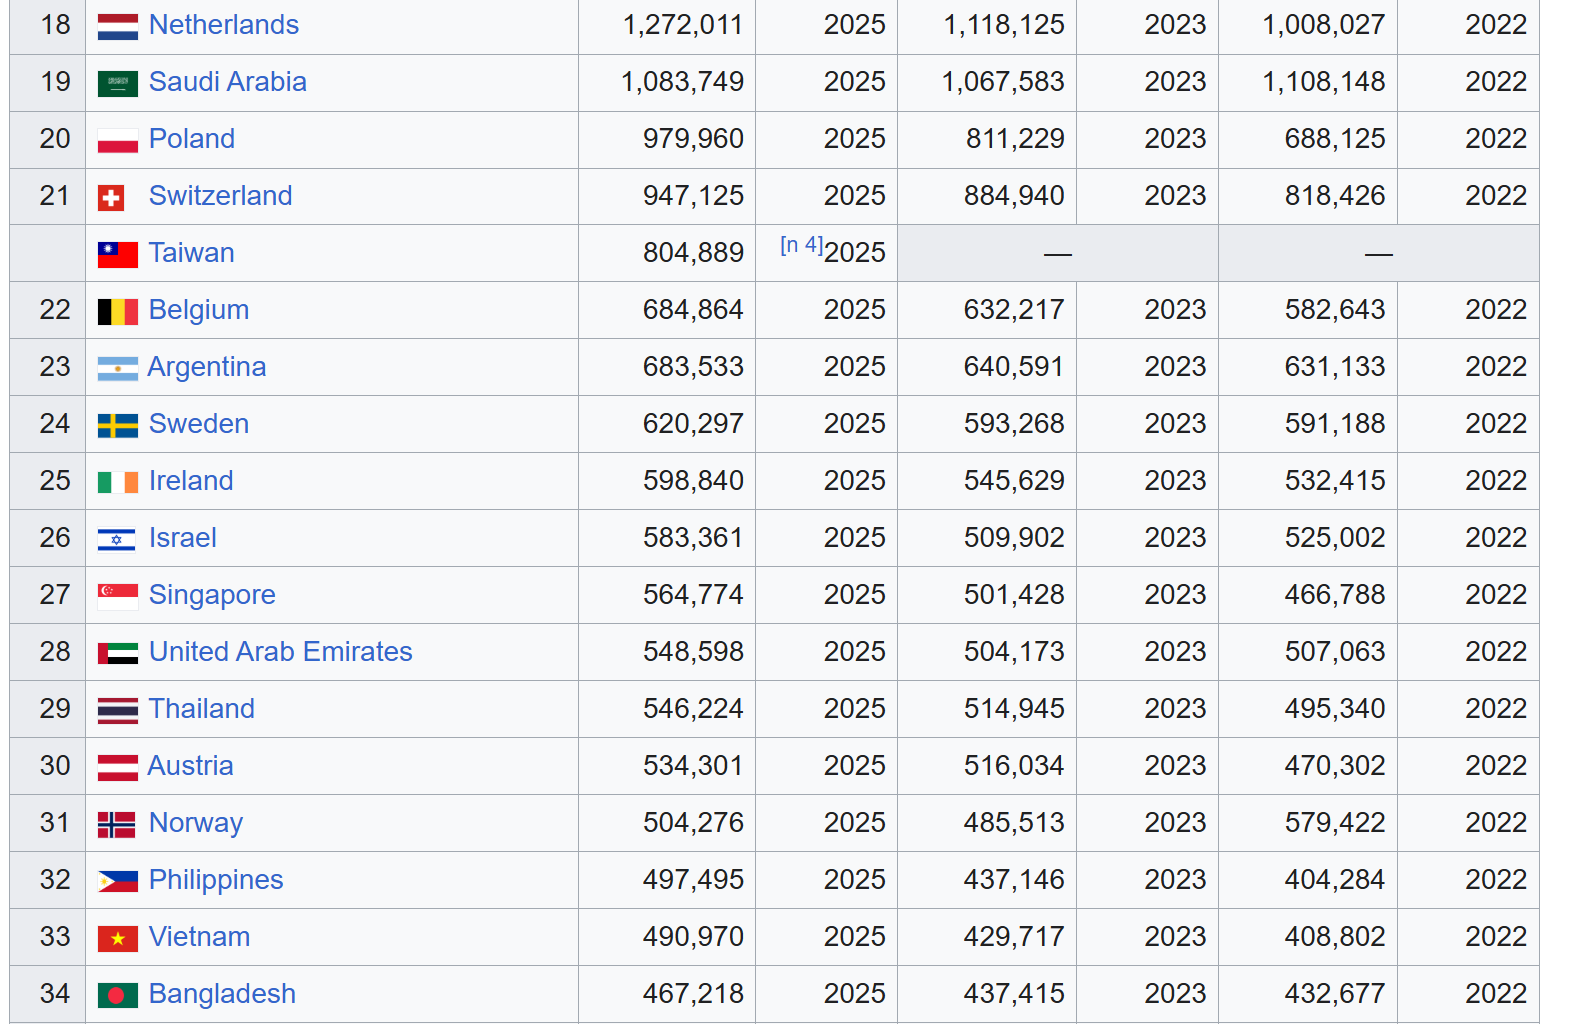
Task: Click the Israel flag icon
Action: tap(116, 540)
